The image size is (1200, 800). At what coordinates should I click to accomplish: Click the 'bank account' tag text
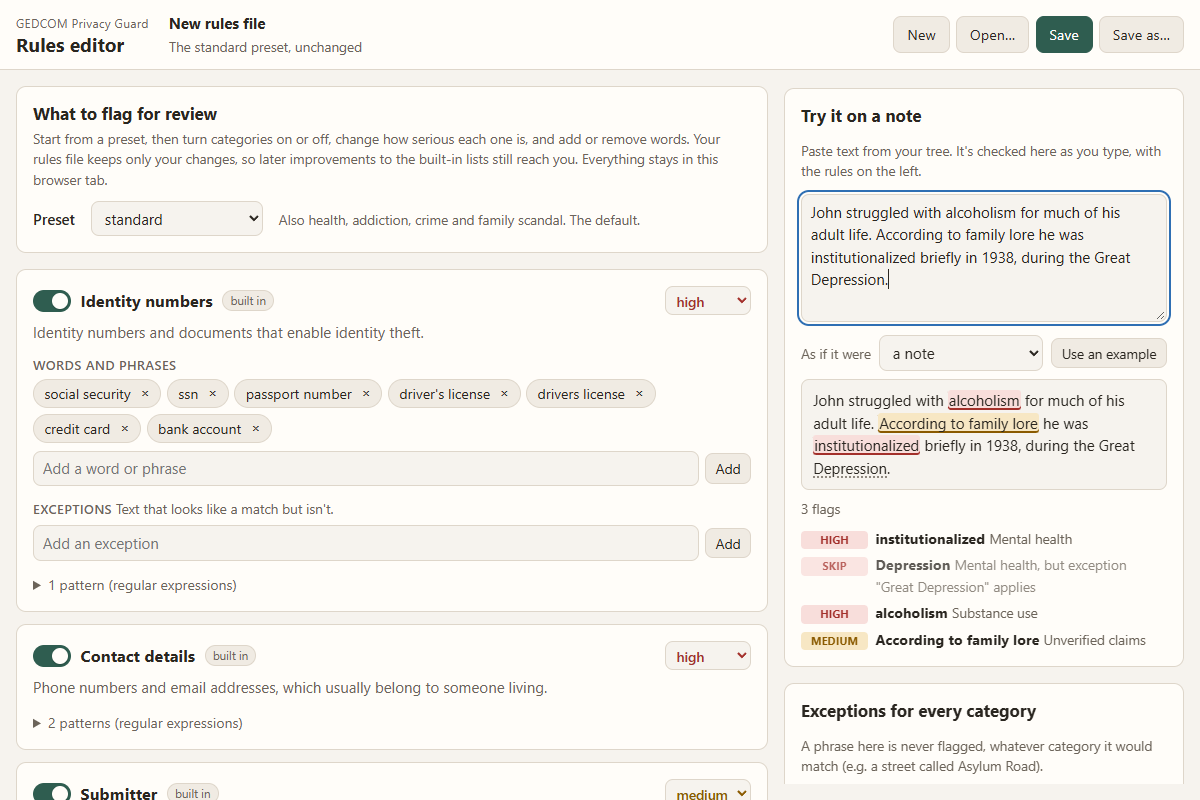coord(200,429)
